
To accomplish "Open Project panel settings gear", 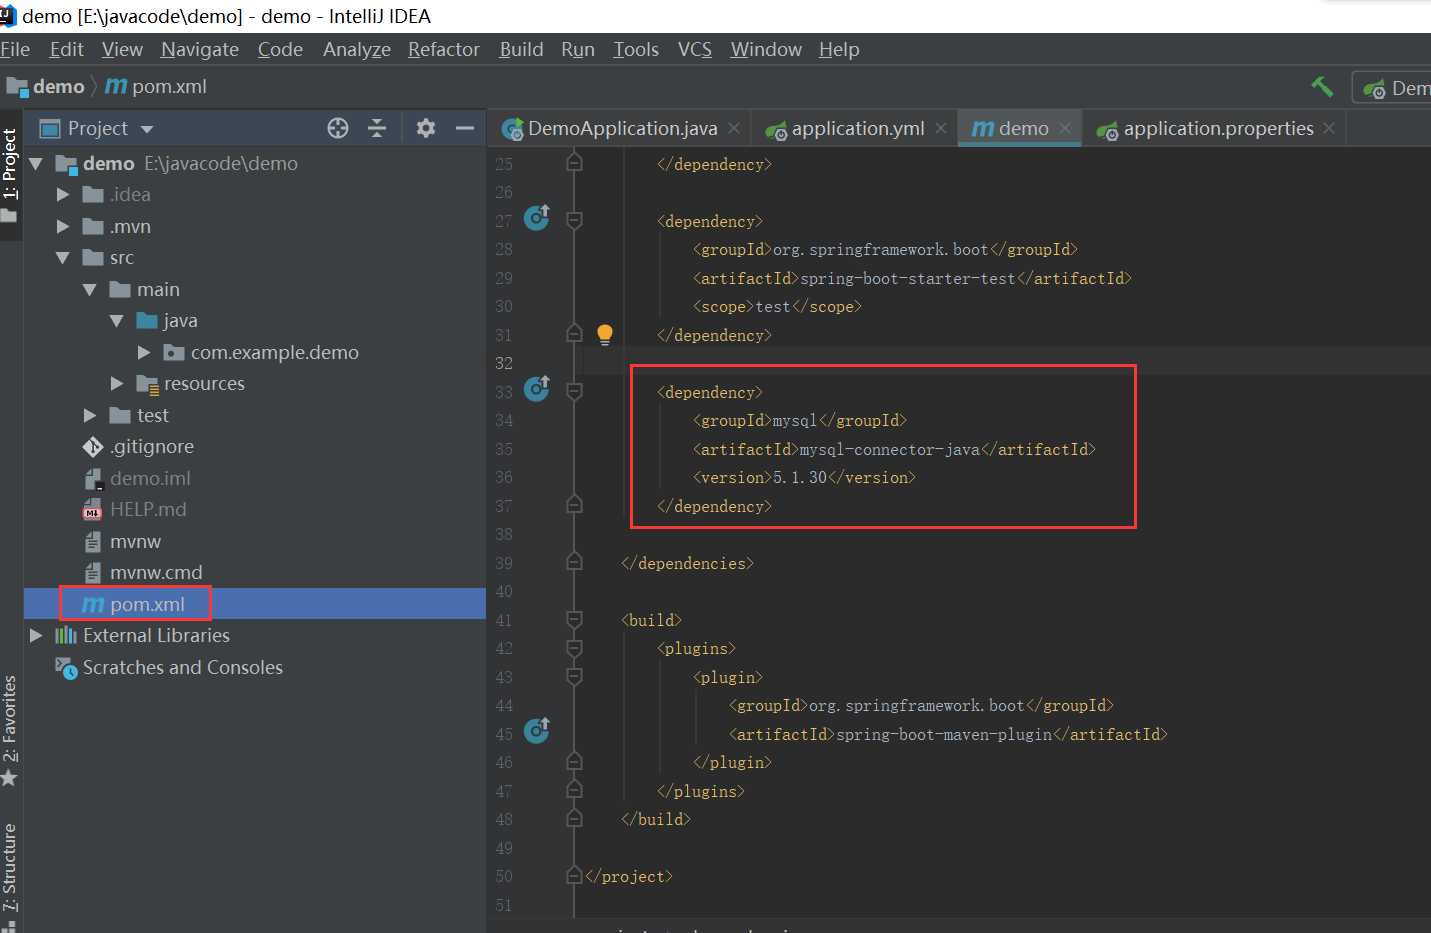I will pos(426,128).
